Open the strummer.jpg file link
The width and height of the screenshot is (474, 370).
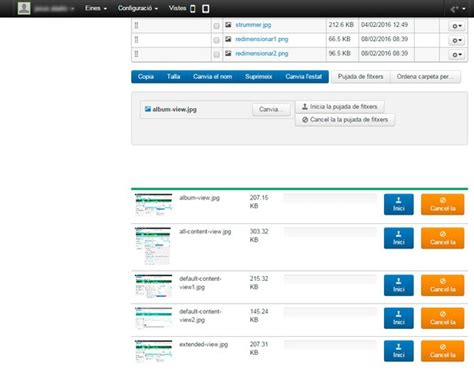[253, 25]
